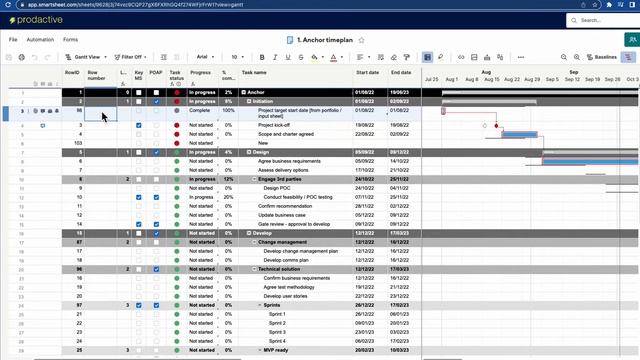Click the End date column header
Viewport: 640px width, 360px height.
click(x=401, y=73)
